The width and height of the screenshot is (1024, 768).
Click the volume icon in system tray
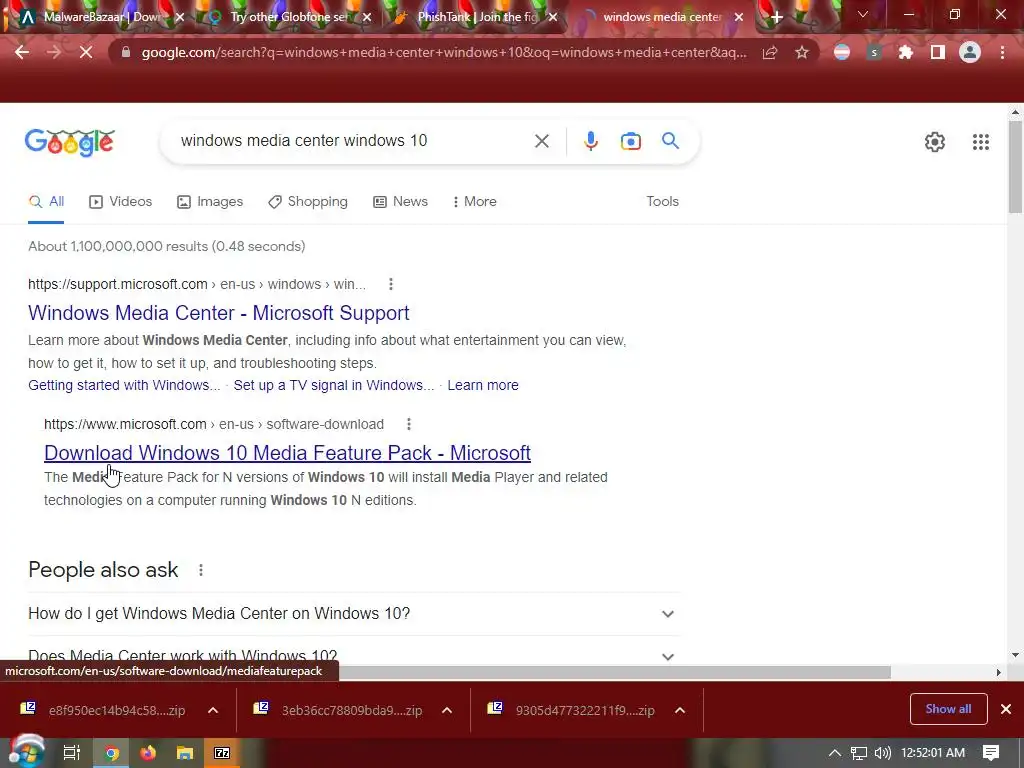coord(882,753)
